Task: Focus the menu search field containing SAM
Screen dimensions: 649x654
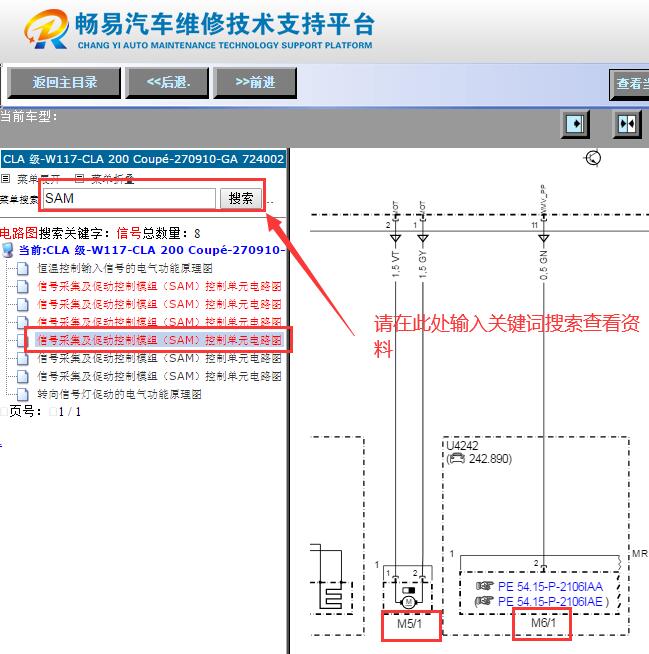Action: [129, 198]
